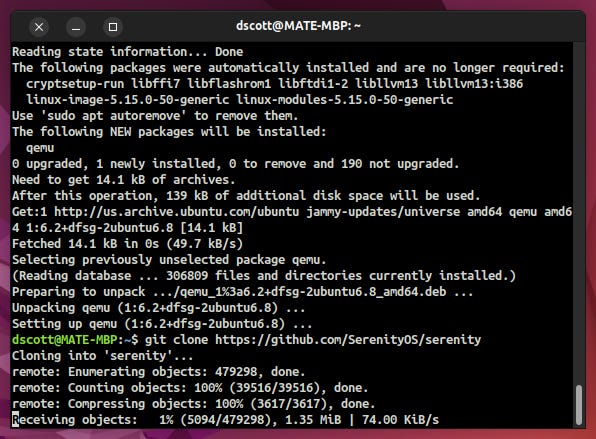Click the GitHub SerenityOS/serenity URL
The height and width of the screenshot is (439, 596).
348,339
